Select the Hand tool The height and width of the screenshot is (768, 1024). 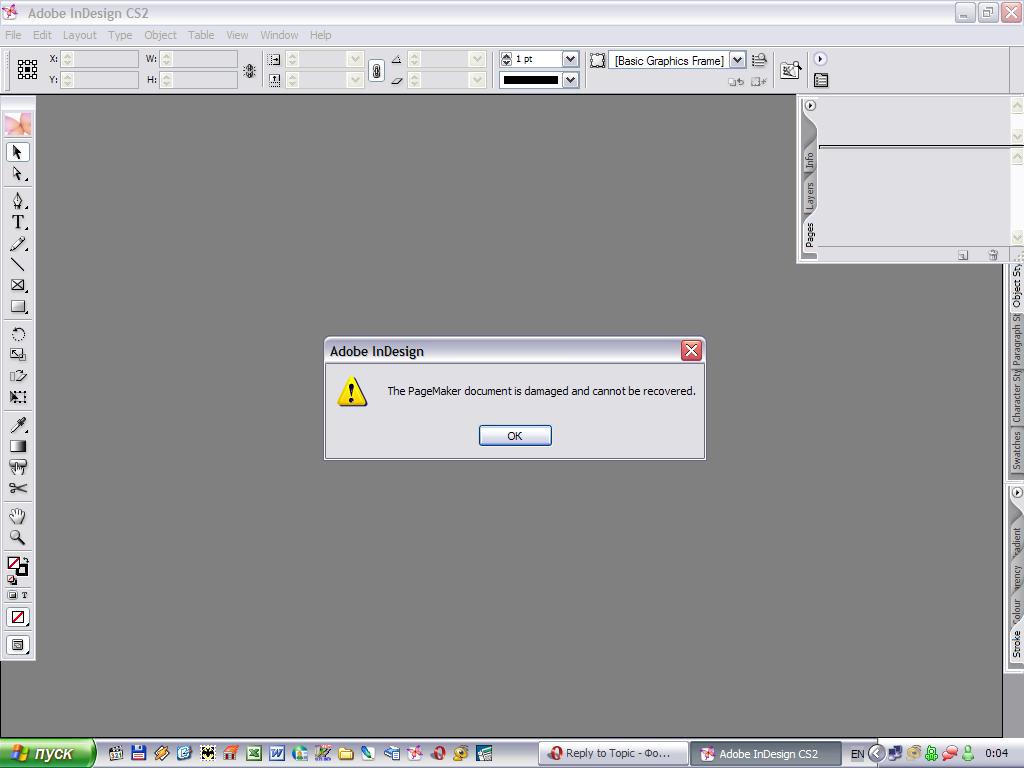(18, 516)
